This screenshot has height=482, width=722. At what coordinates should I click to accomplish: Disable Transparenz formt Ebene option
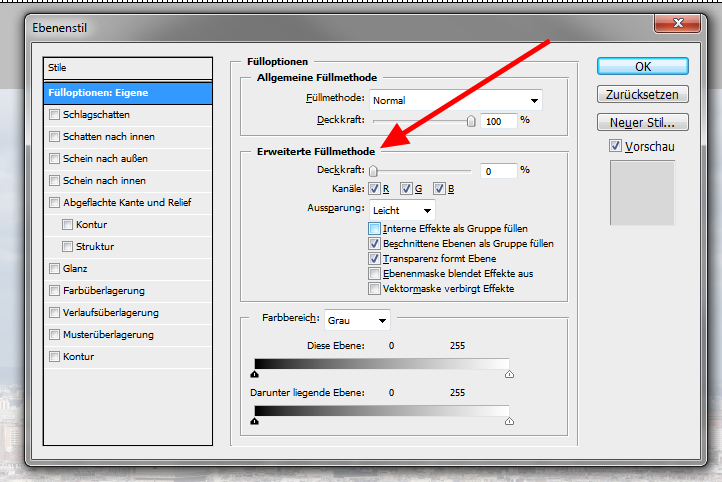click(375, 258)
